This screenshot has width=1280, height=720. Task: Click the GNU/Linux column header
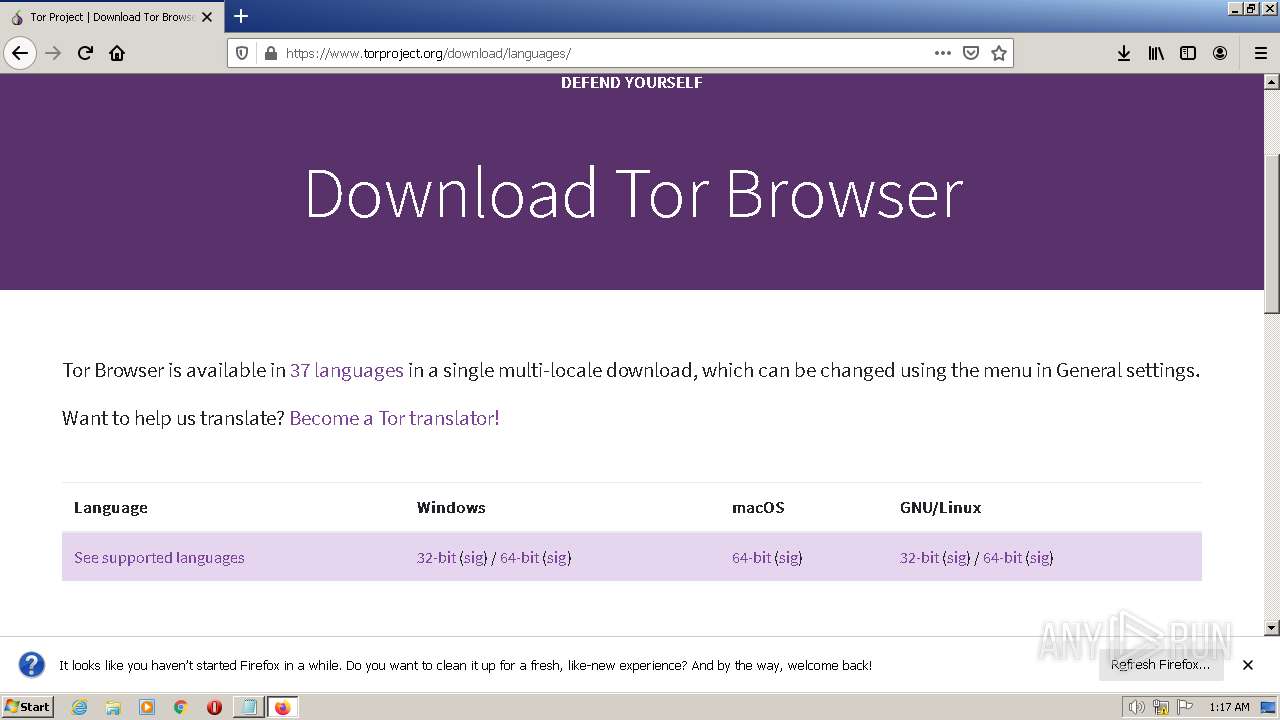click(x=941, y=508)
